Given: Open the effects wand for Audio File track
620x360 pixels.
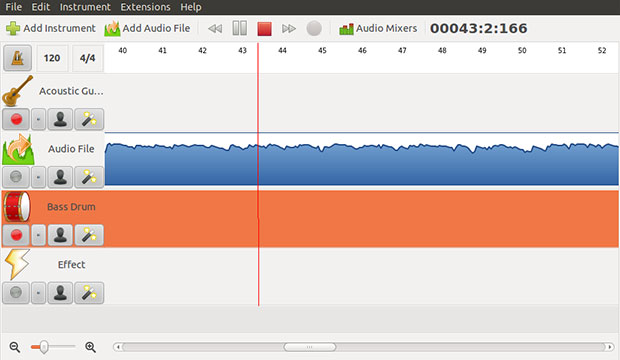Looking at the screenshot, I should click(x=89, y=177).
